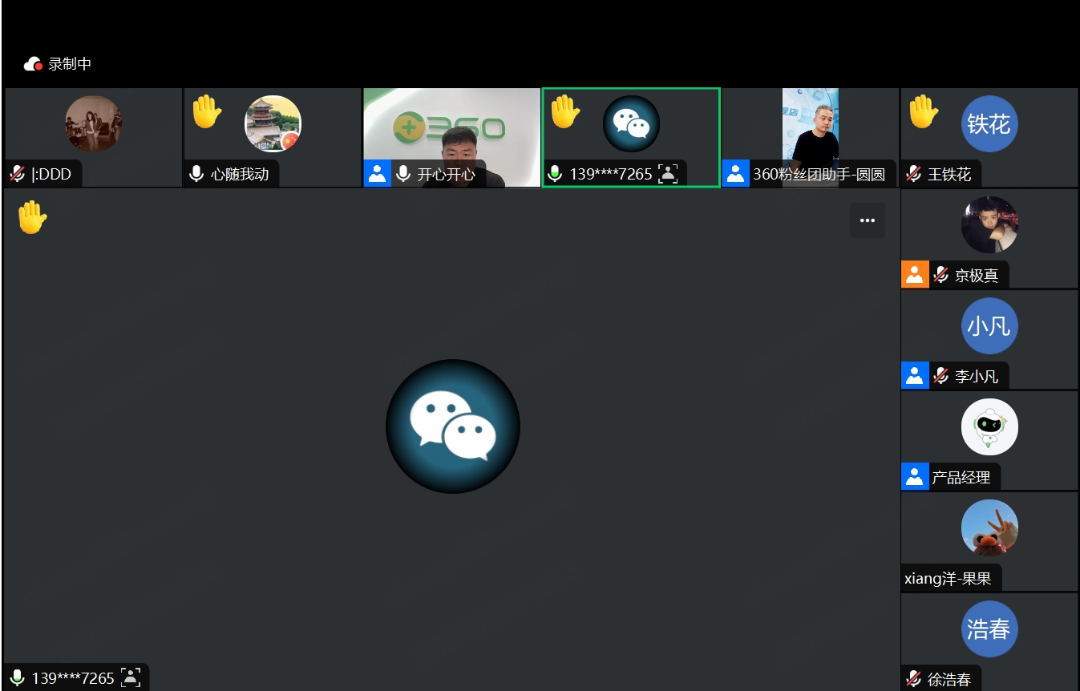Click muted microphone icon beside 李小凡
This screenshot has width=1080, height=691.
[941, 375]
